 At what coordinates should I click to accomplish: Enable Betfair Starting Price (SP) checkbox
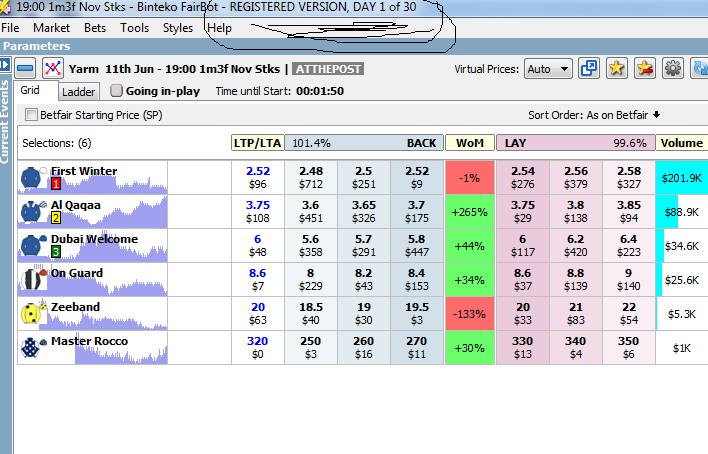click(x=31, y=115)
